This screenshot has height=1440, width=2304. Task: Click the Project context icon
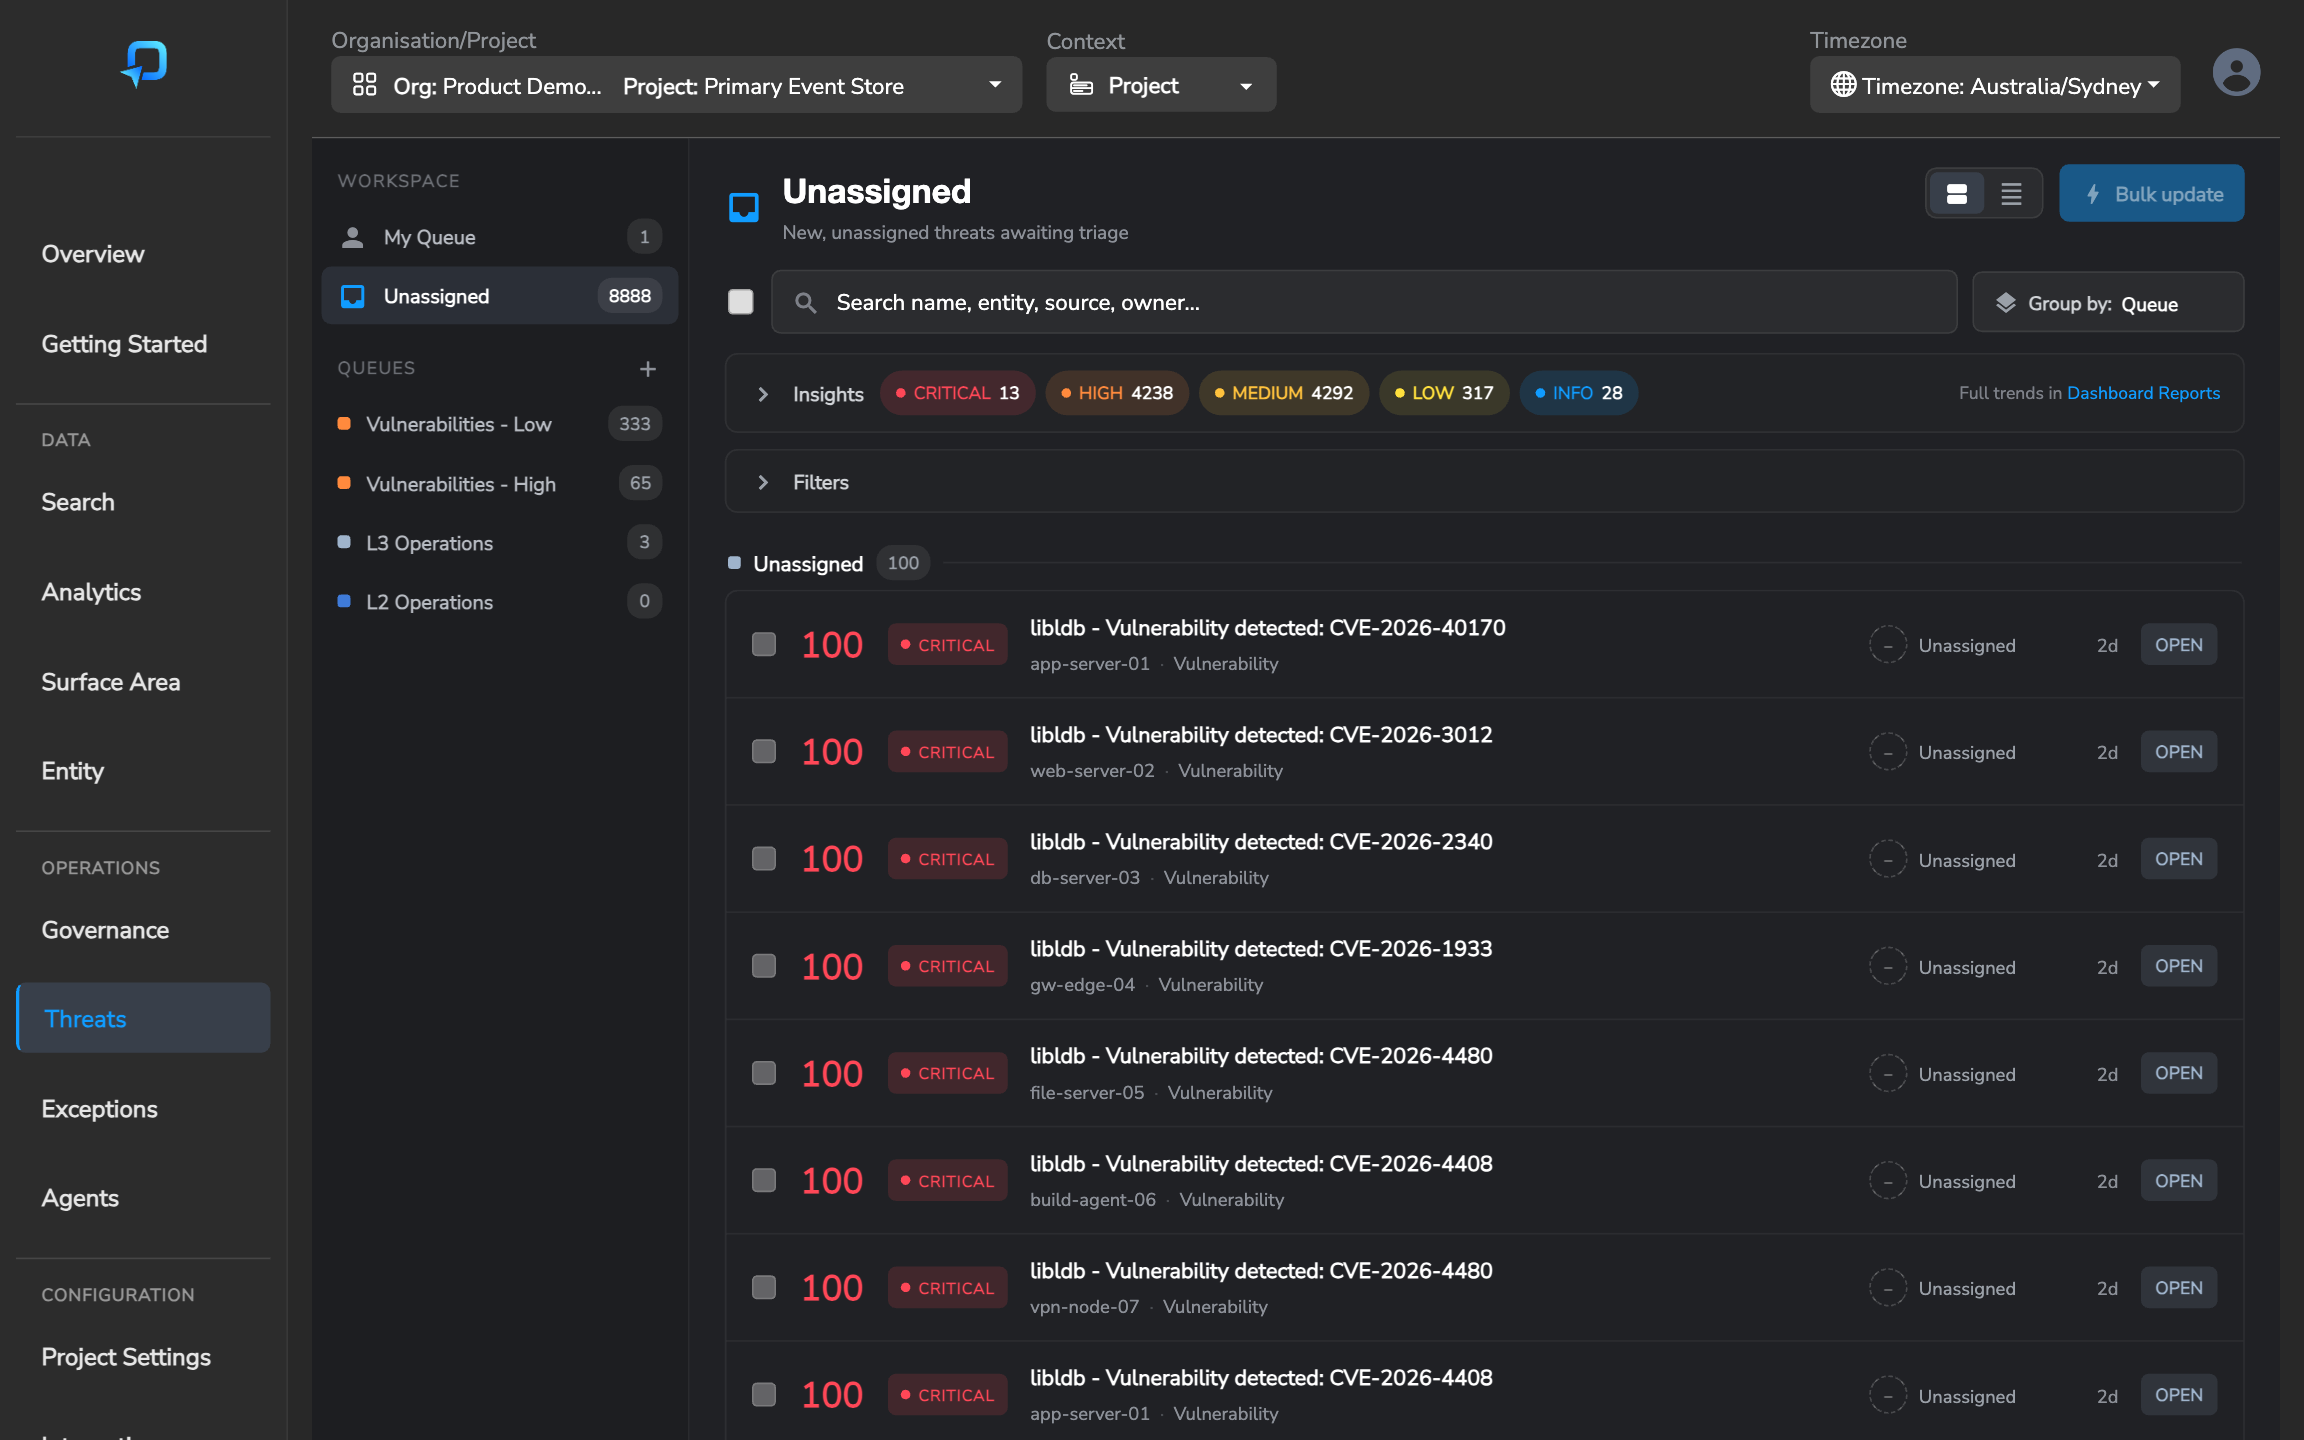(x=1081, y=85)
